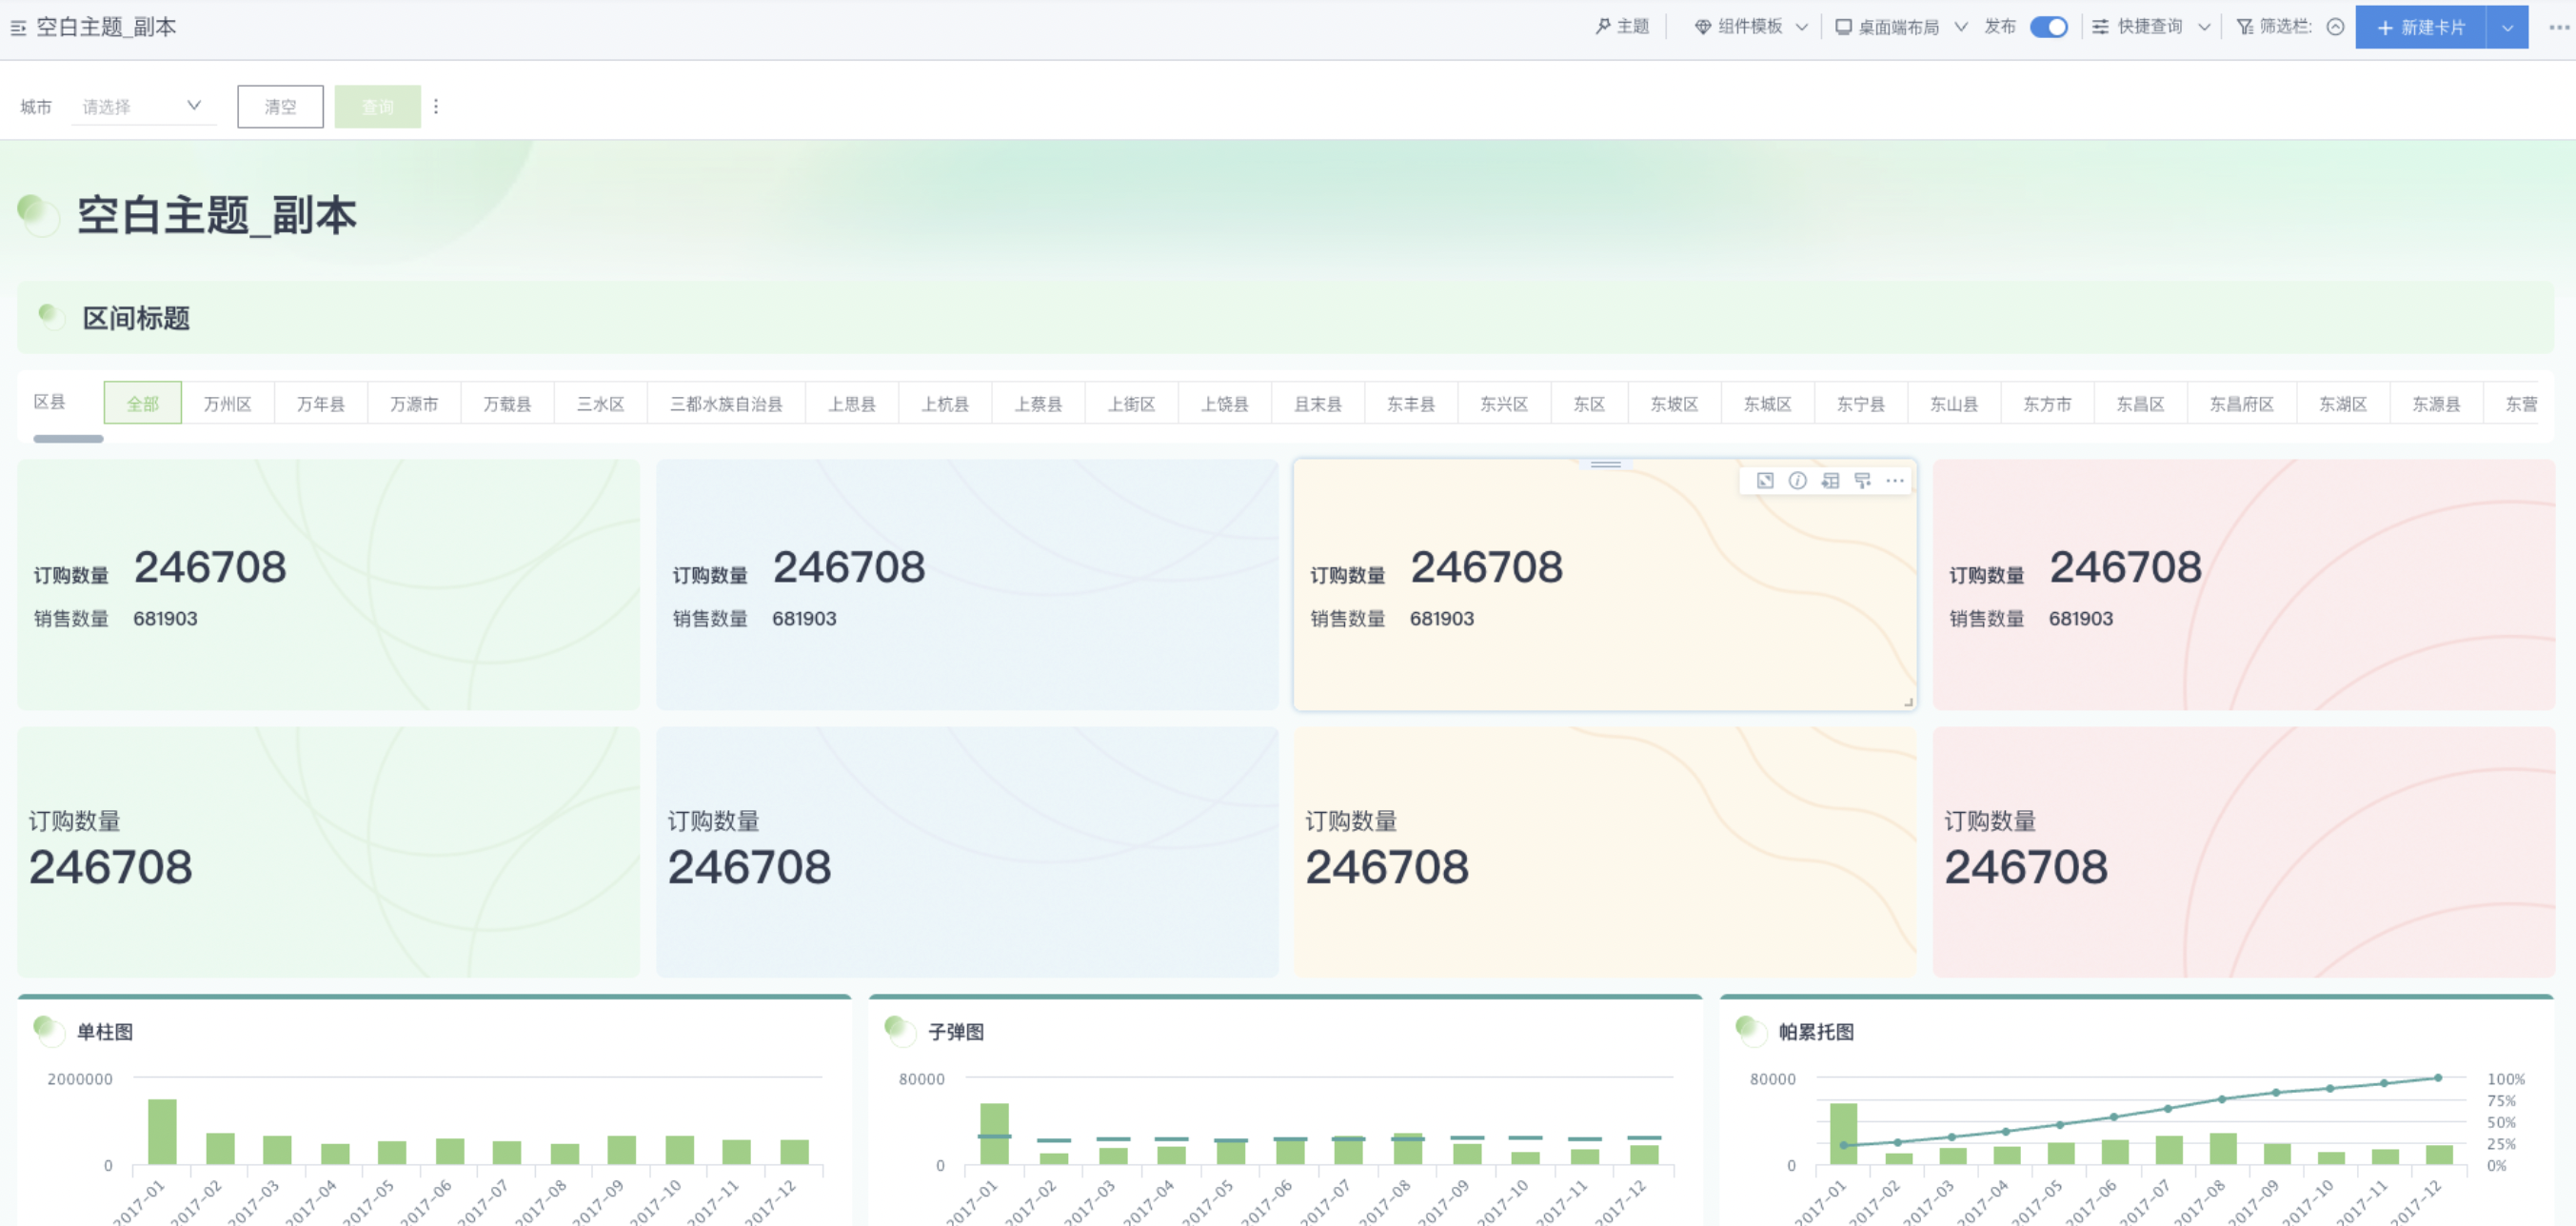Image resolution: width=2576 pixels, height=1226 pixels.
Task: Click the green orb icon of 帕累托图
Action: pos(1751,1031)
